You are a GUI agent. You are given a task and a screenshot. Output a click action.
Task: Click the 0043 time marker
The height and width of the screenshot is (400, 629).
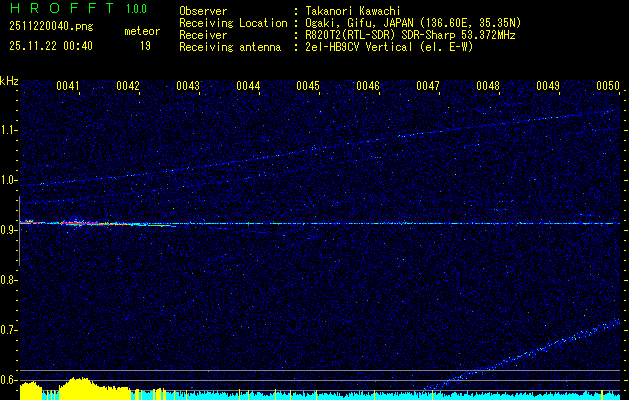[188, 86]
